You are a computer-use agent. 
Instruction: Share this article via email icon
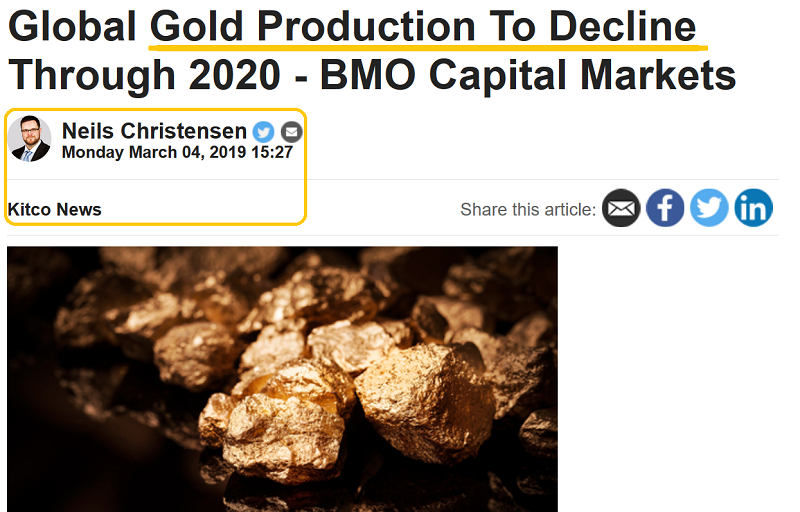tap(621, 208)
